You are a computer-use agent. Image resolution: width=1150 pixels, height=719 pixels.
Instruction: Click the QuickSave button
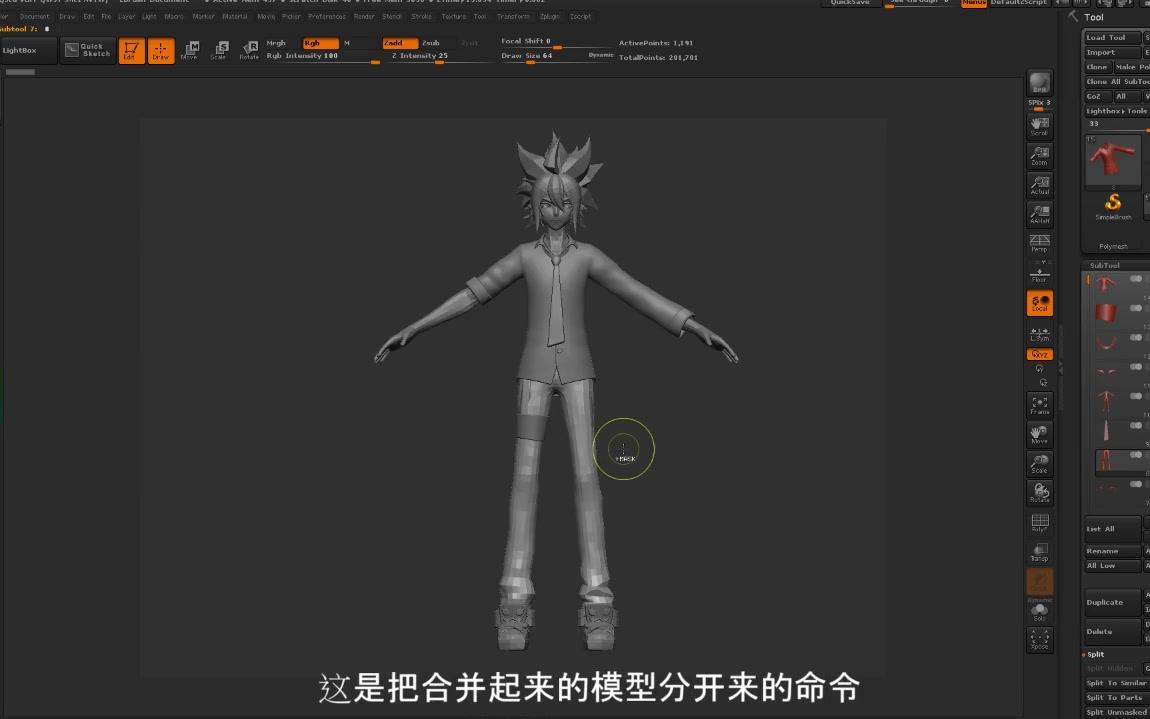coord(851,3)
